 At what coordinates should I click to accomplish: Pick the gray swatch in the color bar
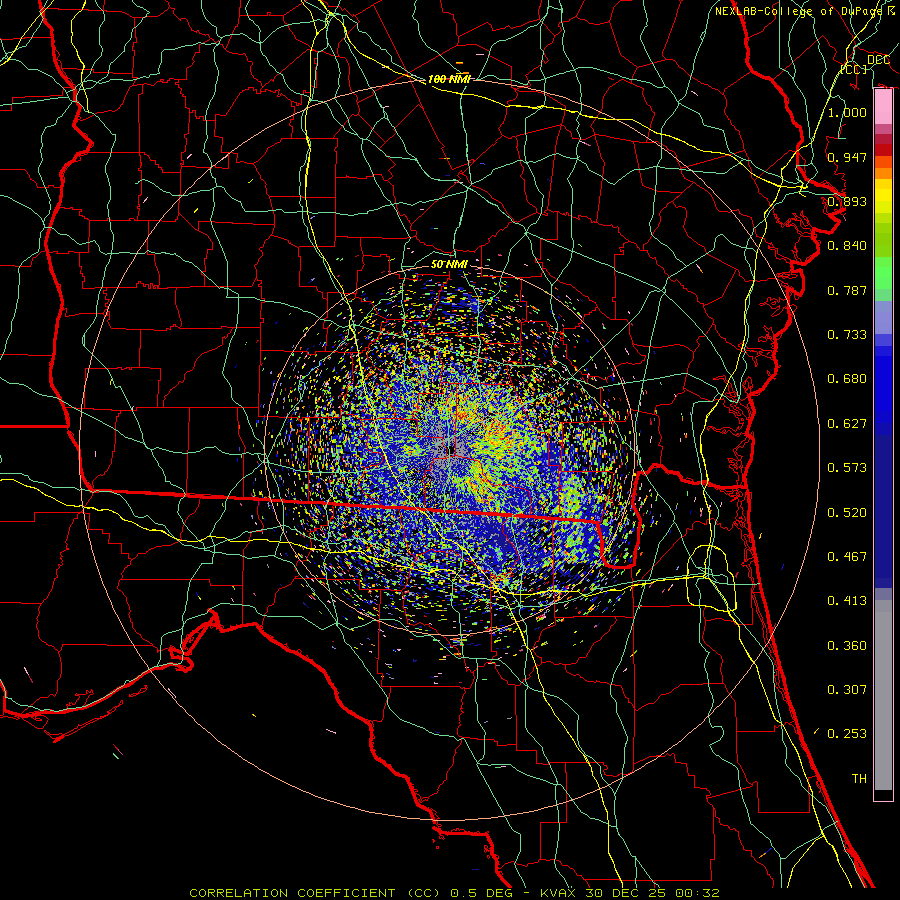883,695
